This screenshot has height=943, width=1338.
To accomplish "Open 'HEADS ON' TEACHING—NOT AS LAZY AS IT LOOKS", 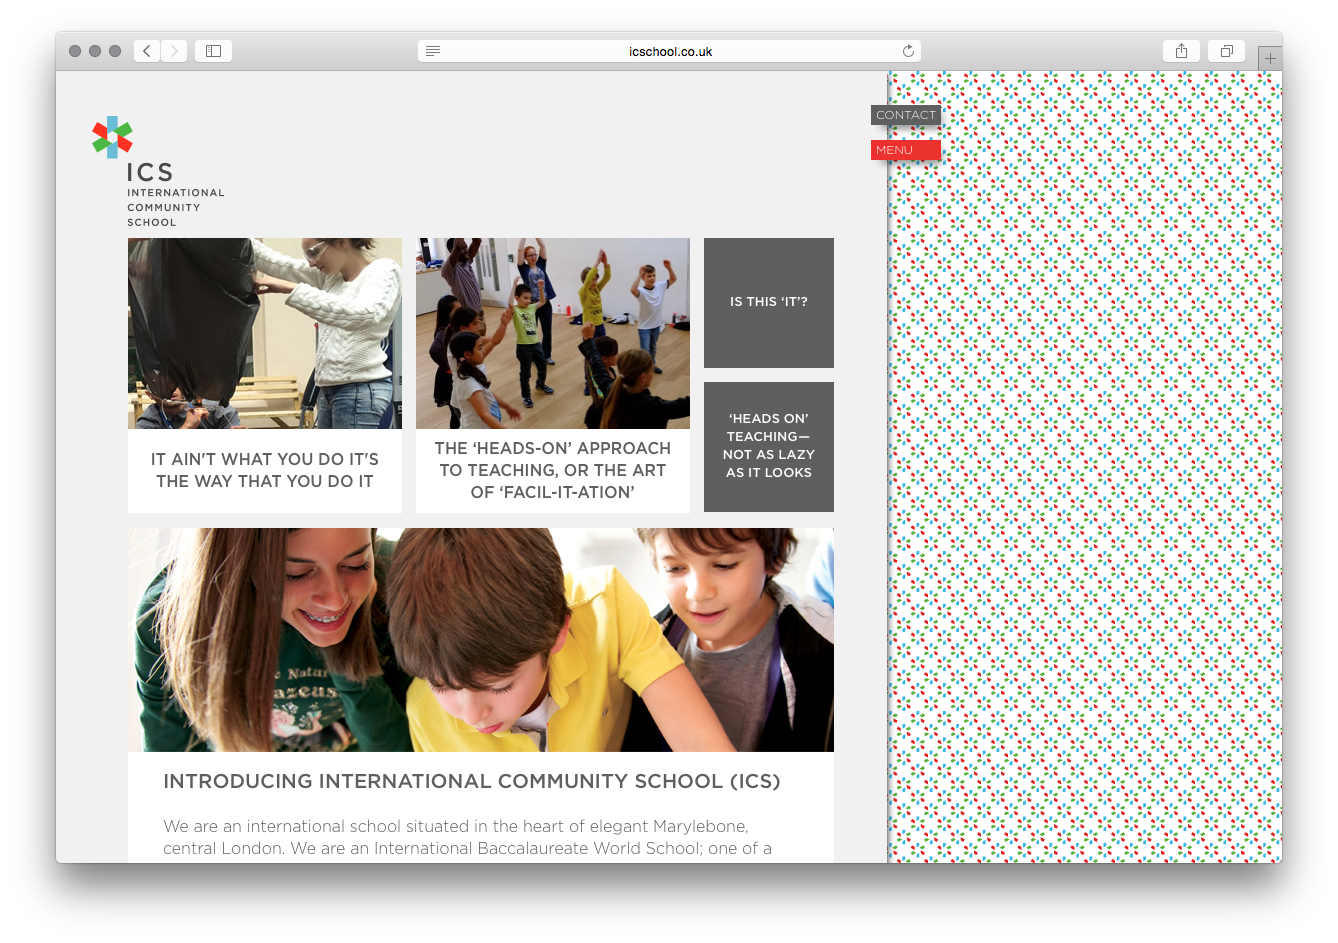I will coord(769,446).
